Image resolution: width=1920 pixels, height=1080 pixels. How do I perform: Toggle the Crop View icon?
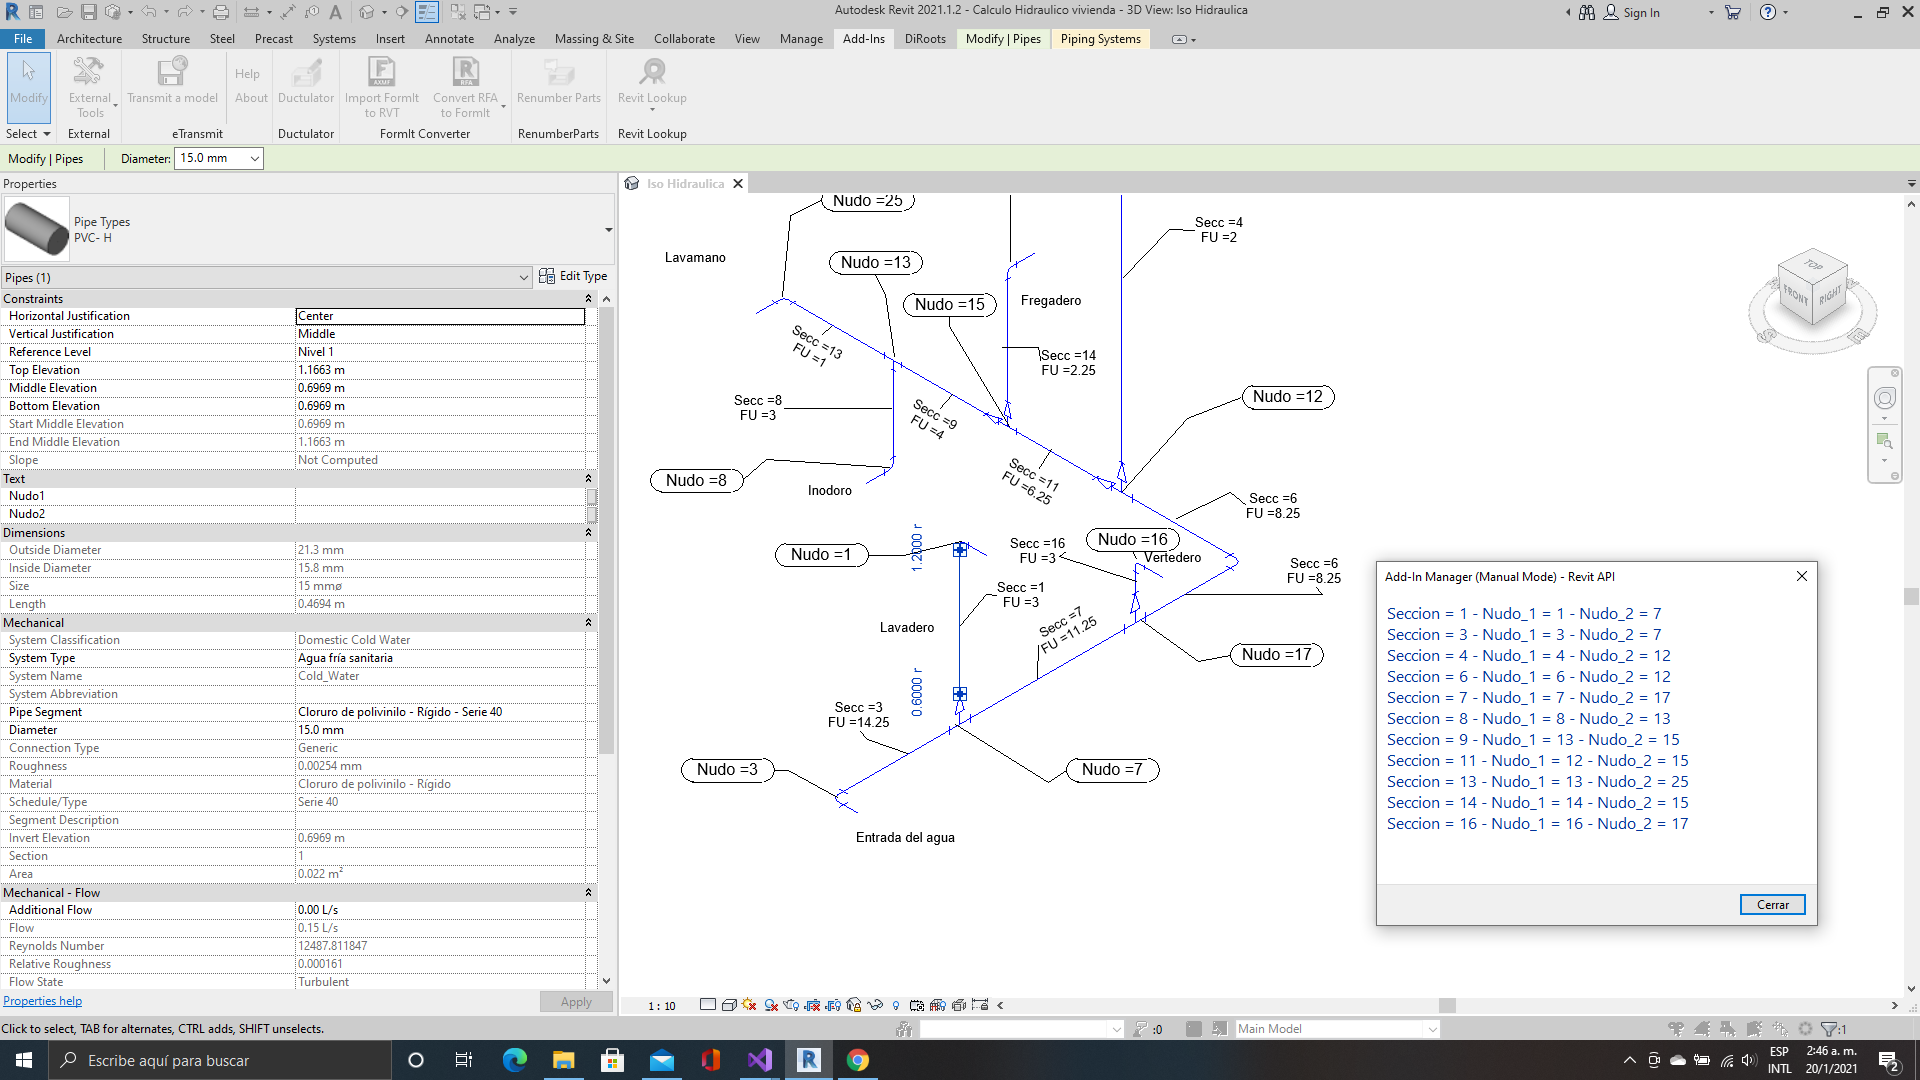click(811, 1005)
